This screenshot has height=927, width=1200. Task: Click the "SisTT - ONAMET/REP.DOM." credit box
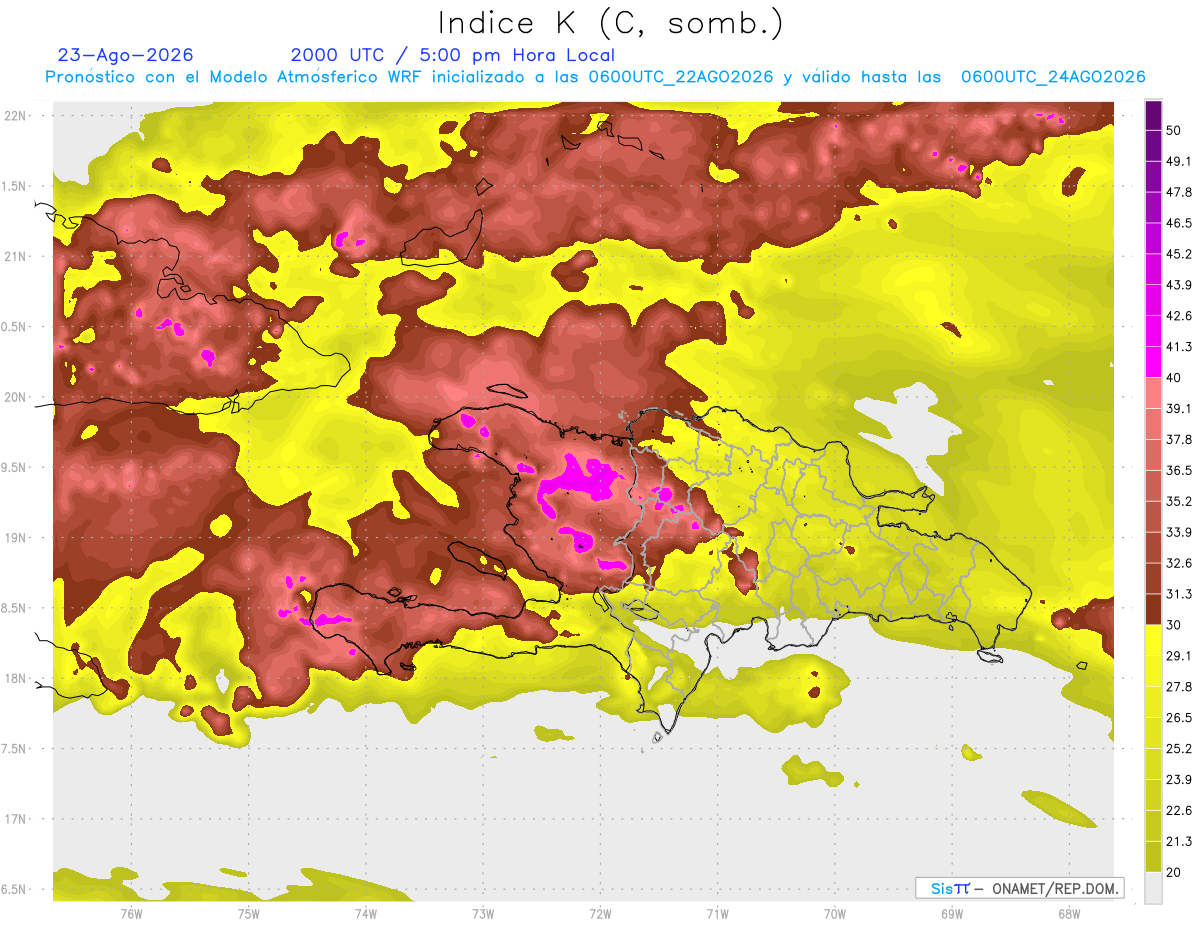1019,888
